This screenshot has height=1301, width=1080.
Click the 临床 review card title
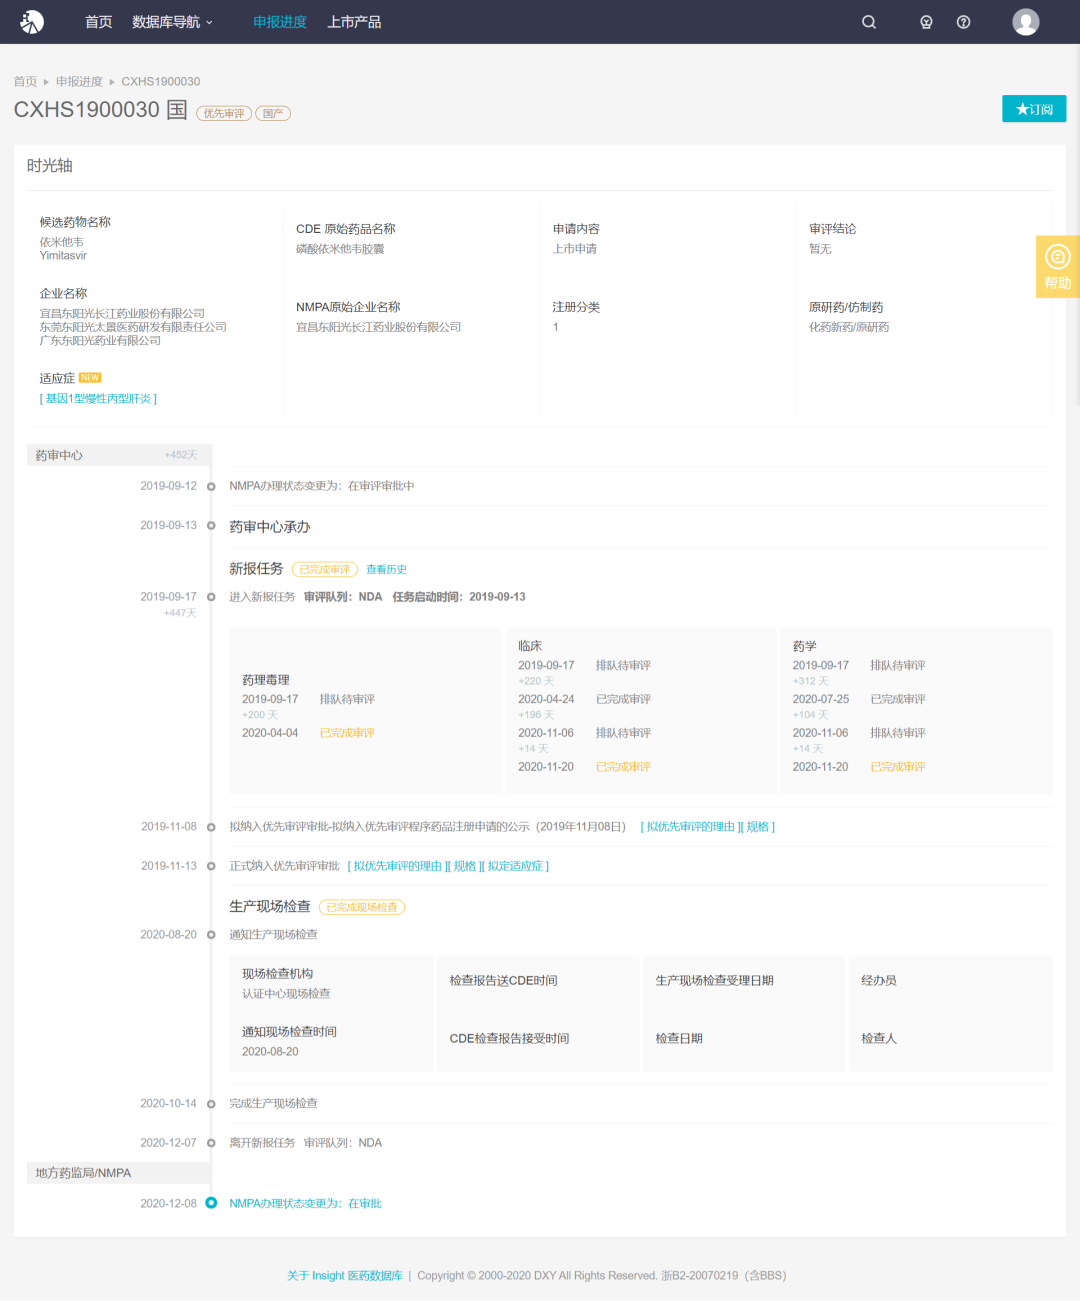(x=530, y=646)
